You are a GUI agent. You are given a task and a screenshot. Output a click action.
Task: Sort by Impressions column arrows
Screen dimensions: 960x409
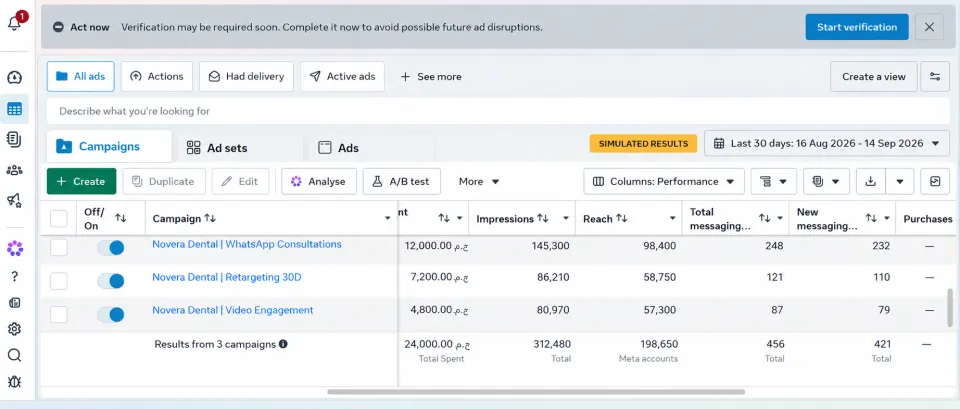(542, 219)
